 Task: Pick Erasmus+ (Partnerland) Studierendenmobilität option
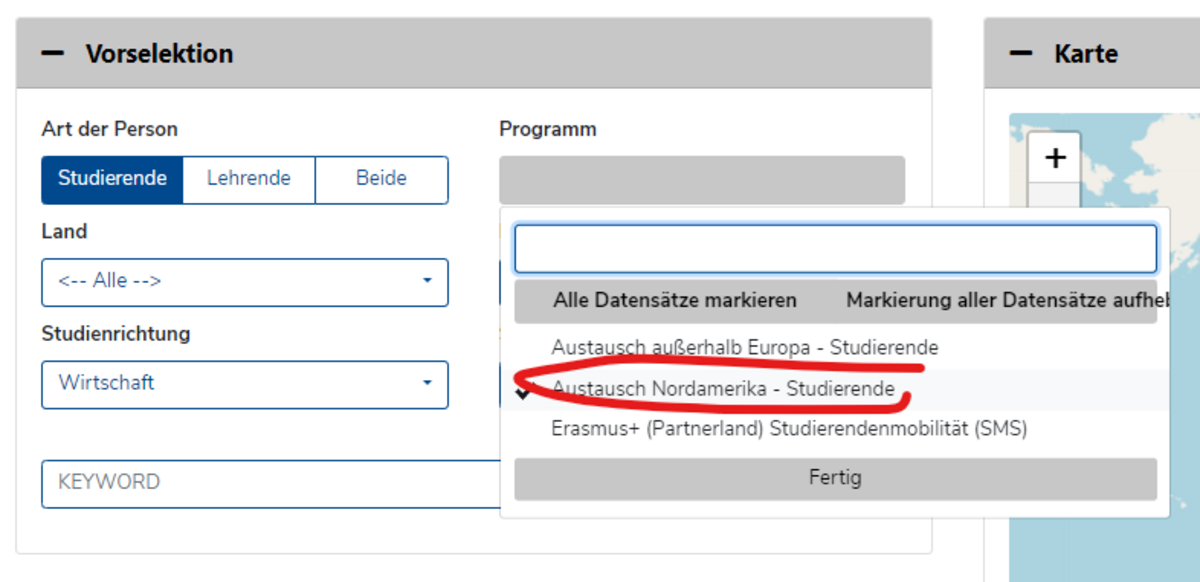(788, 429)
